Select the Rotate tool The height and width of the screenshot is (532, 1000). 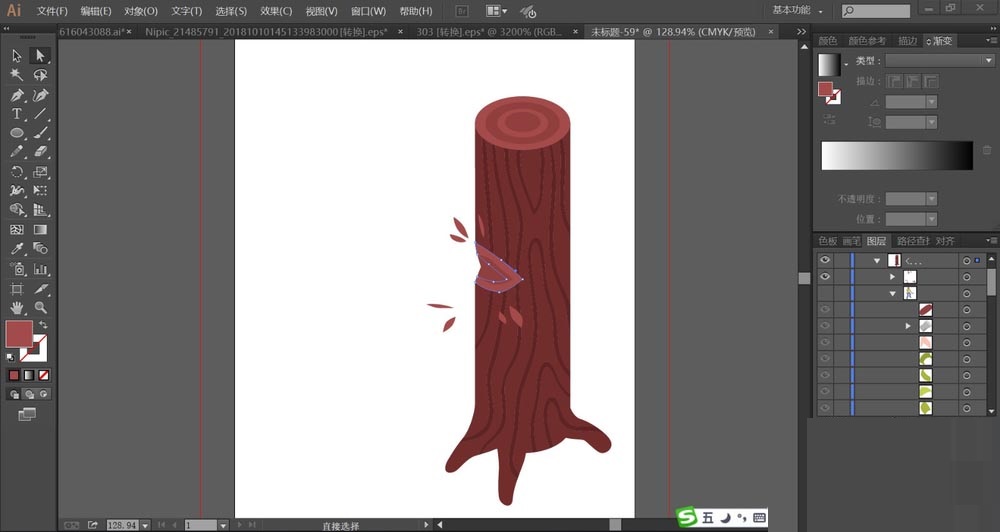pyautogui.click(x=17, y=172)
